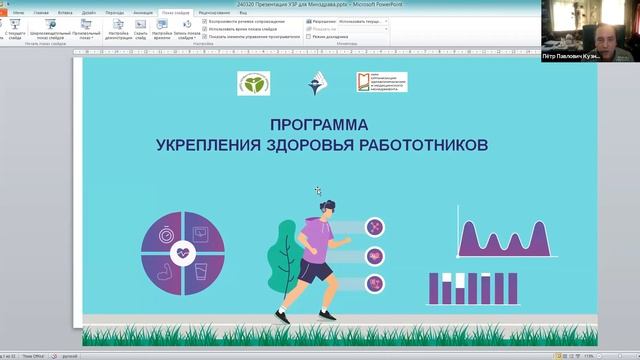640x360 pixels.
Task: Select the green heart-figure logo on slide
Action: (253, 83)
